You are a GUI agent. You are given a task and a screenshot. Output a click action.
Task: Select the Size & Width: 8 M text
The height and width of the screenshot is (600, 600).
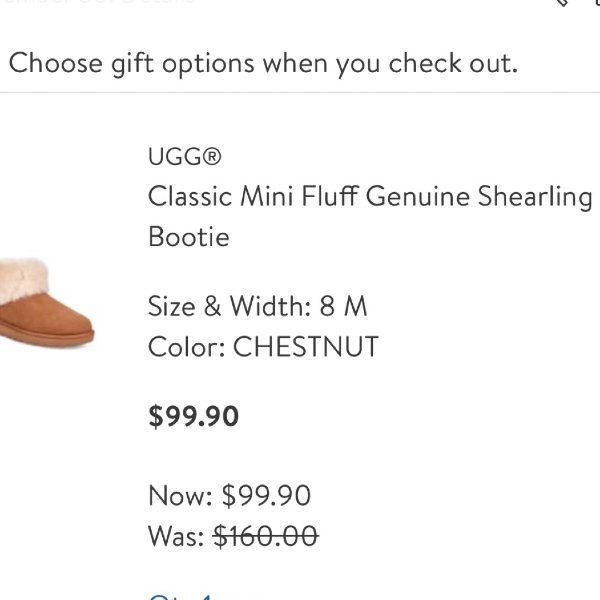pos(258,306)
